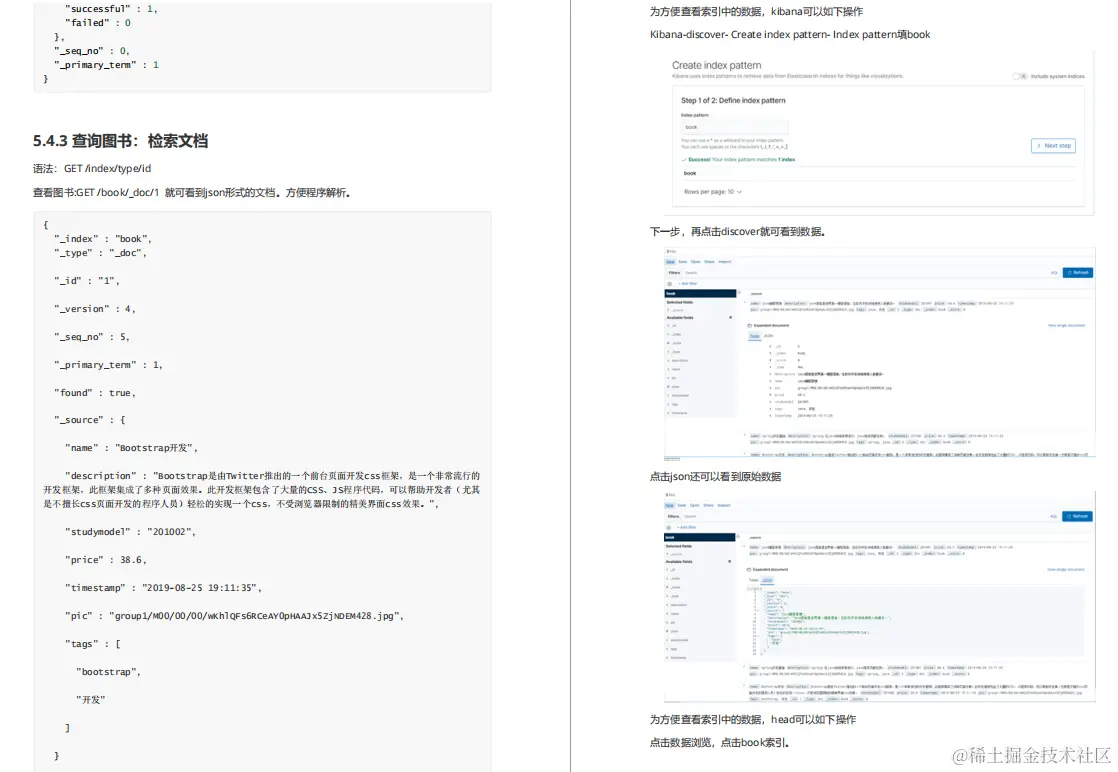Viewport: 1118px width, 772px height.
Task: Click the syntax line GET /index/type/id
Action: [x=108, y=168]
